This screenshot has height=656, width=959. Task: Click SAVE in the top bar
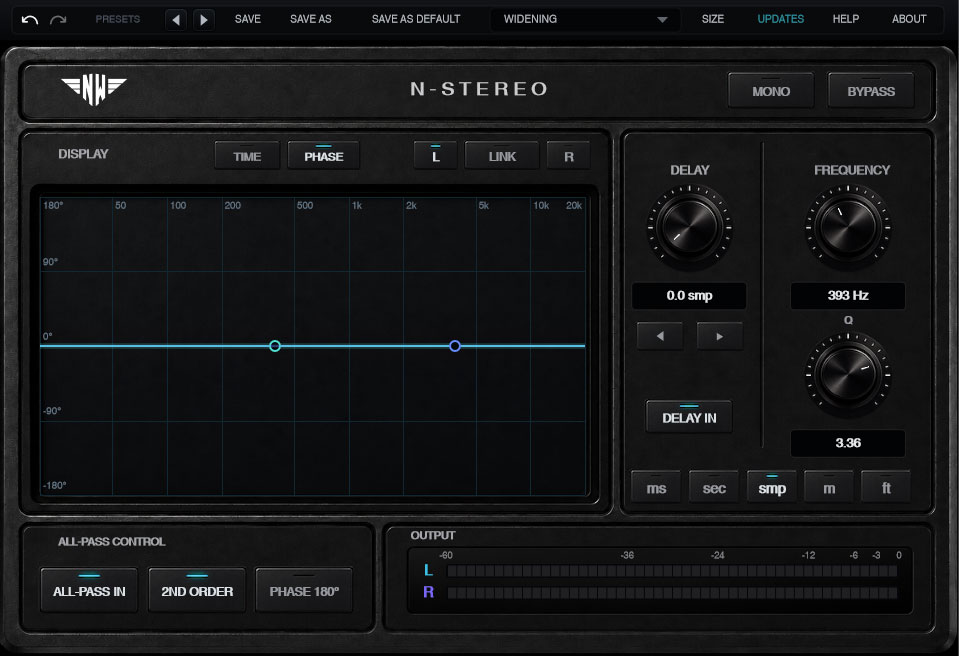[248, 20]
